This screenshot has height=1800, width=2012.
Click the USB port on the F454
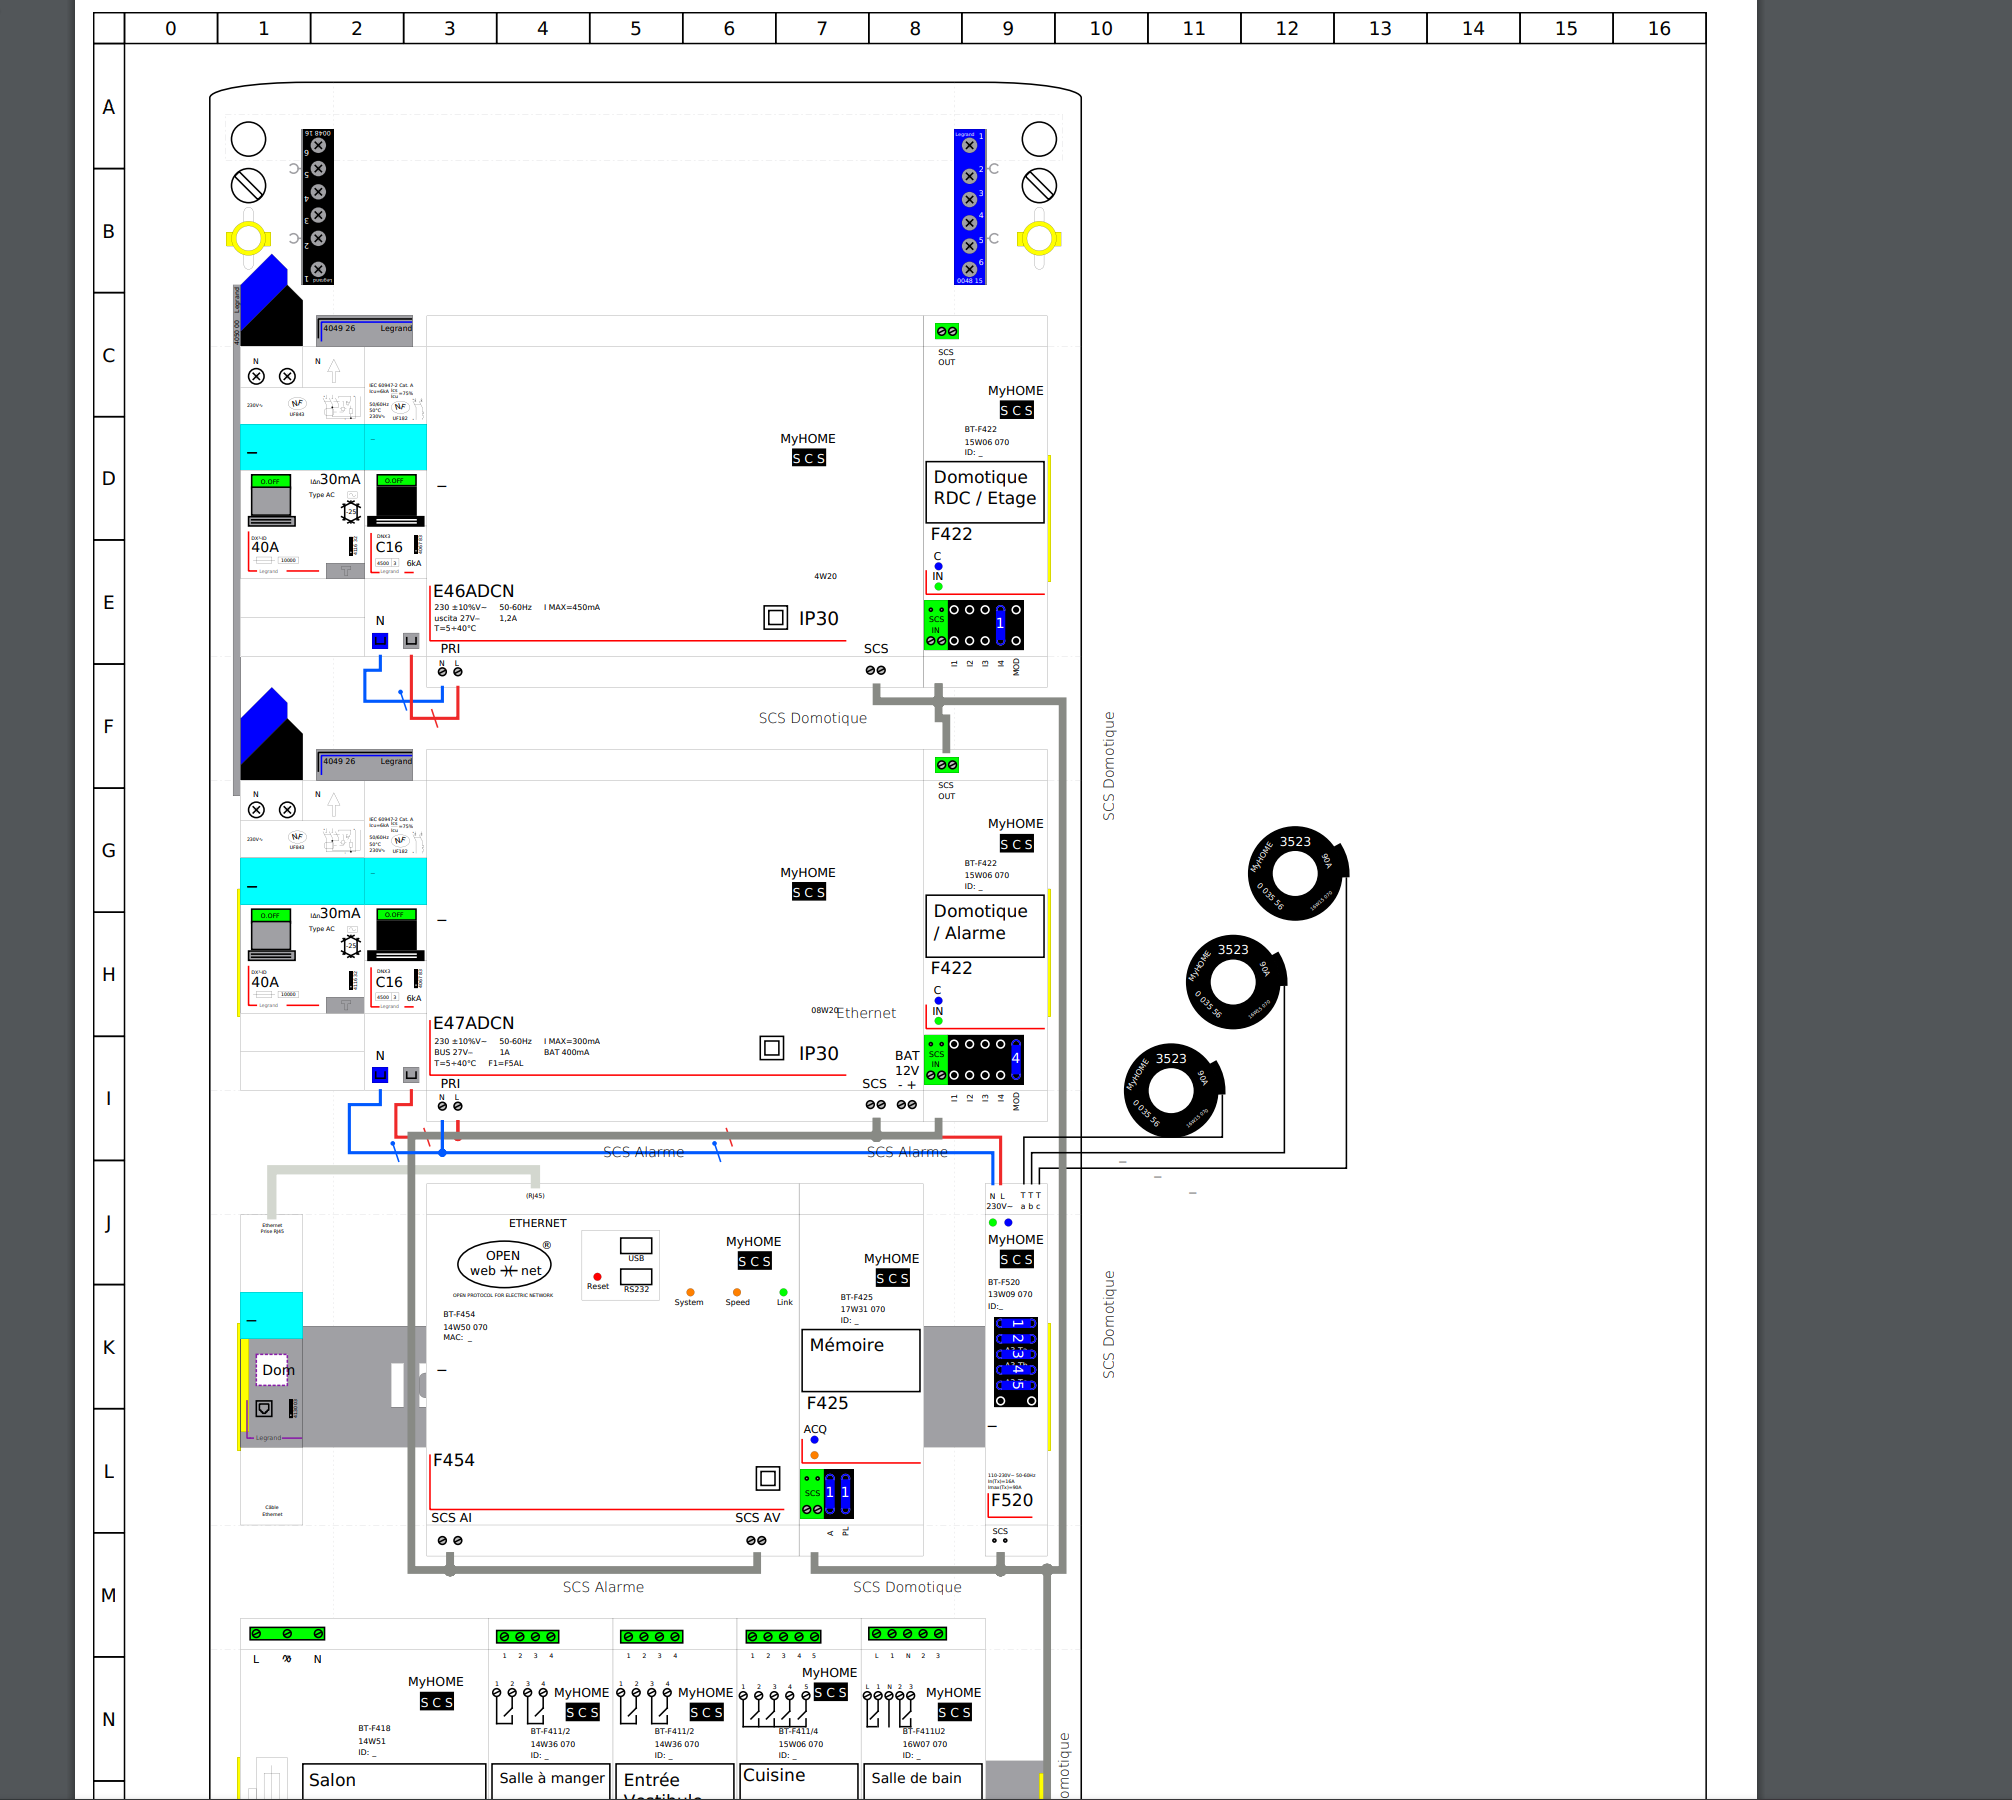(636, 1246)
